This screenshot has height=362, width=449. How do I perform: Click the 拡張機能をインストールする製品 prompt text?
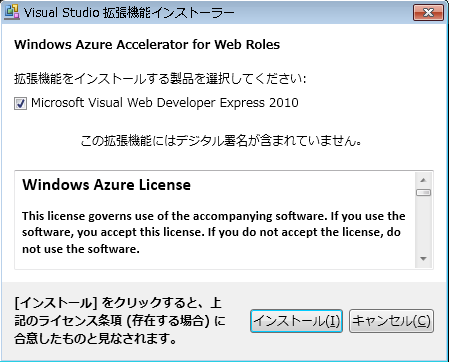[x=160, y=79]
